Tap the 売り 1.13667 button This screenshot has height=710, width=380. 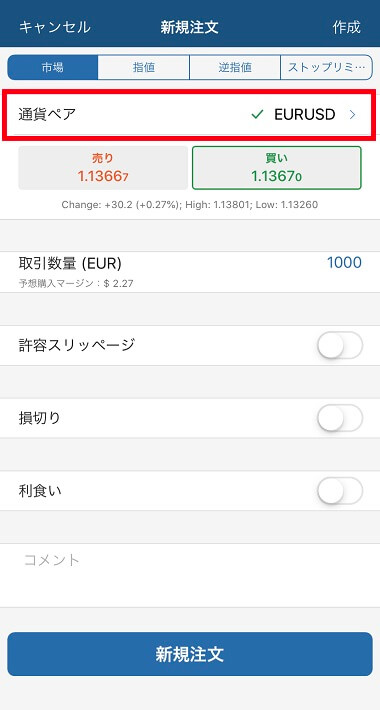103,168
